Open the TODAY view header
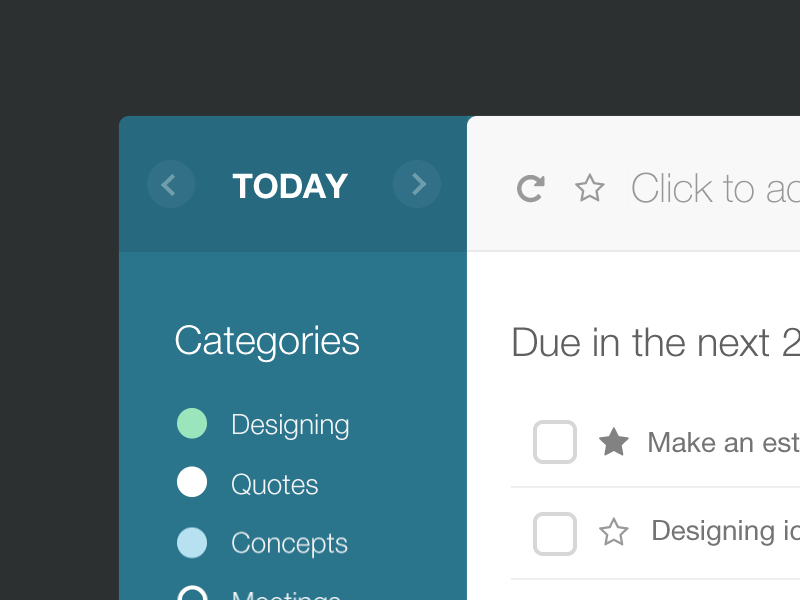Viewport: 800px width, 600px height. (x=289, y=186)
